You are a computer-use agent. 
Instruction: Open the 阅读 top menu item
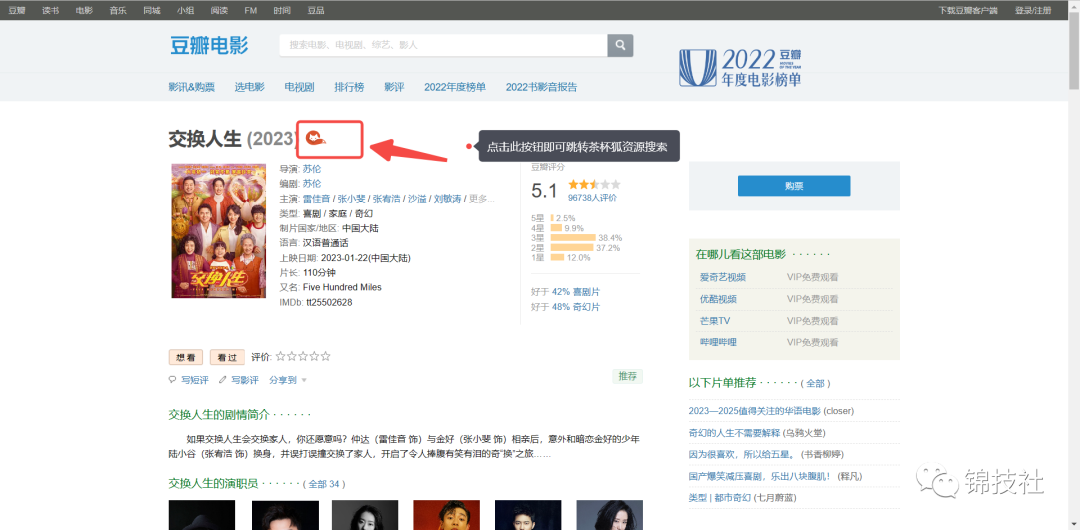click(219, 10)
